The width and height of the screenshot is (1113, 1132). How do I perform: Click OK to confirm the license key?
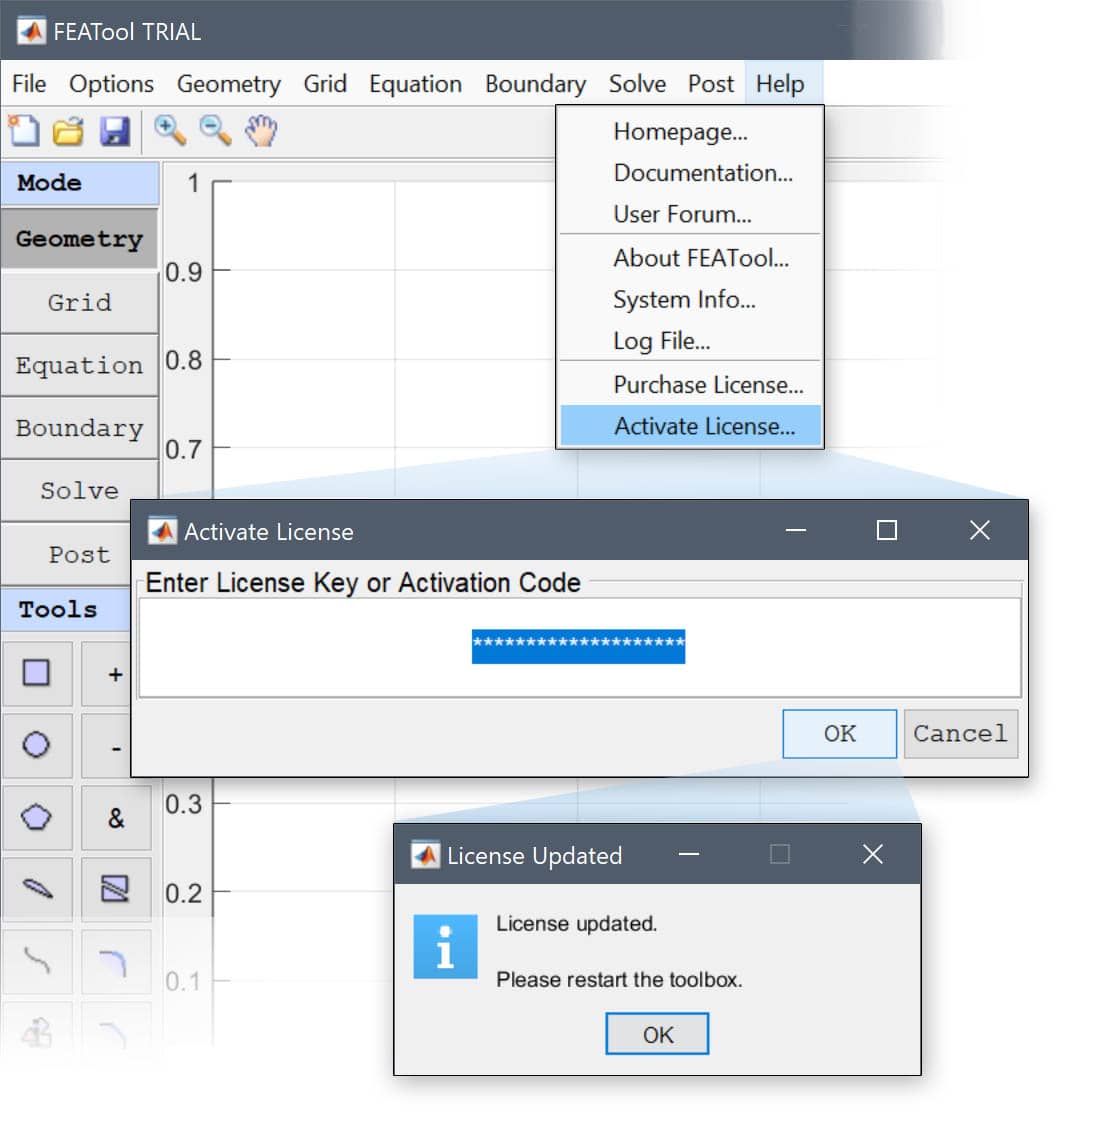click(839, 733)
